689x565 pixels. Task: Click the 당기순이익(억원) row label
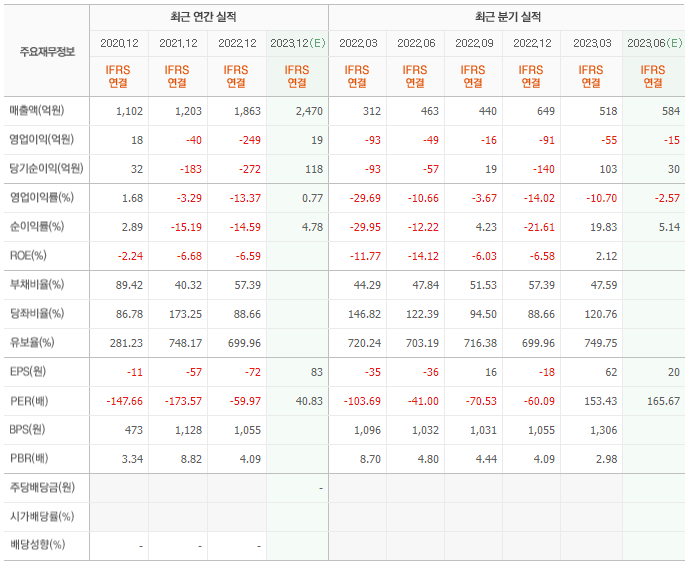tap(47, 168)
